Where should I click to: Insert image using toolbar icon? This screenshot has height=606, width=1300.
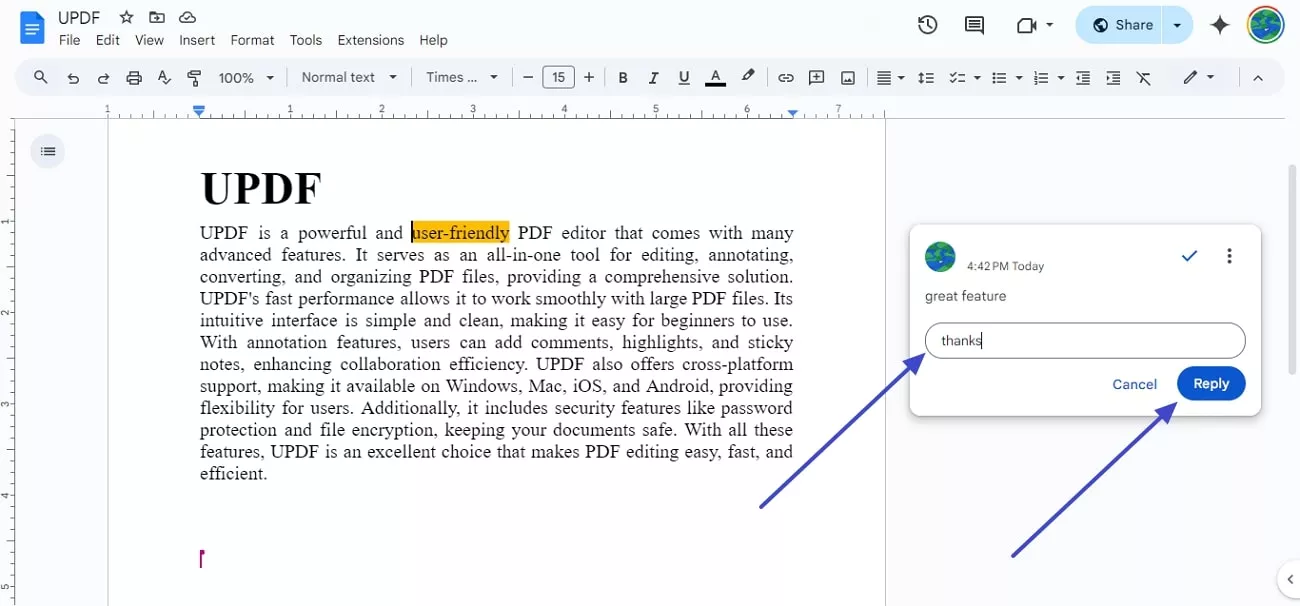(x=848, y=77)
